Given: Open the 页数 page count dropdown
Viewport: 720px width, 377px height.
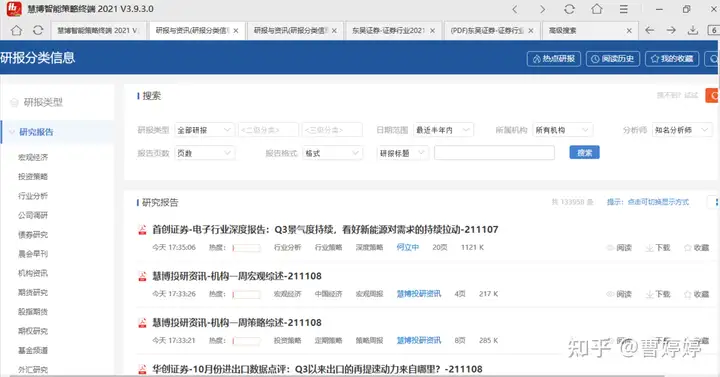Looking at the screenshot, I should click(204, 153).
